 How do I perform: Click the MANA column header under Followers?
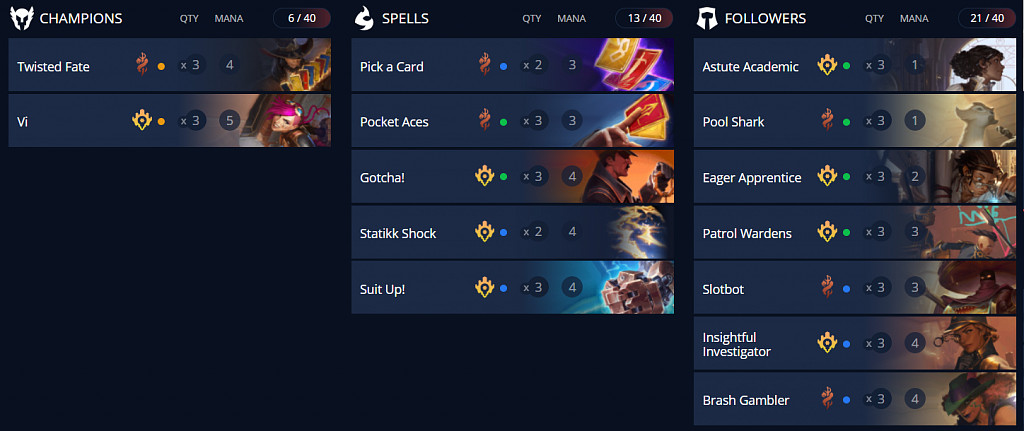click(x=914, y=18)
